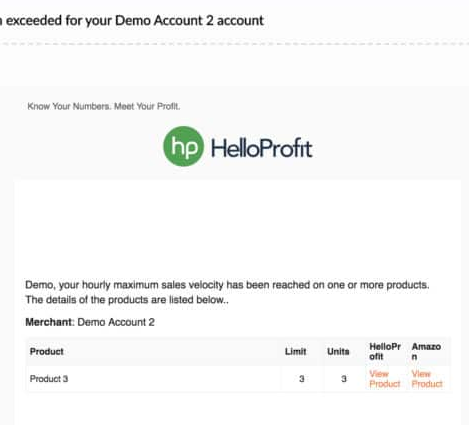Screen dimensions: 469x425
Task: Select the Product 3 row name
Action: [x=49, y=379]
